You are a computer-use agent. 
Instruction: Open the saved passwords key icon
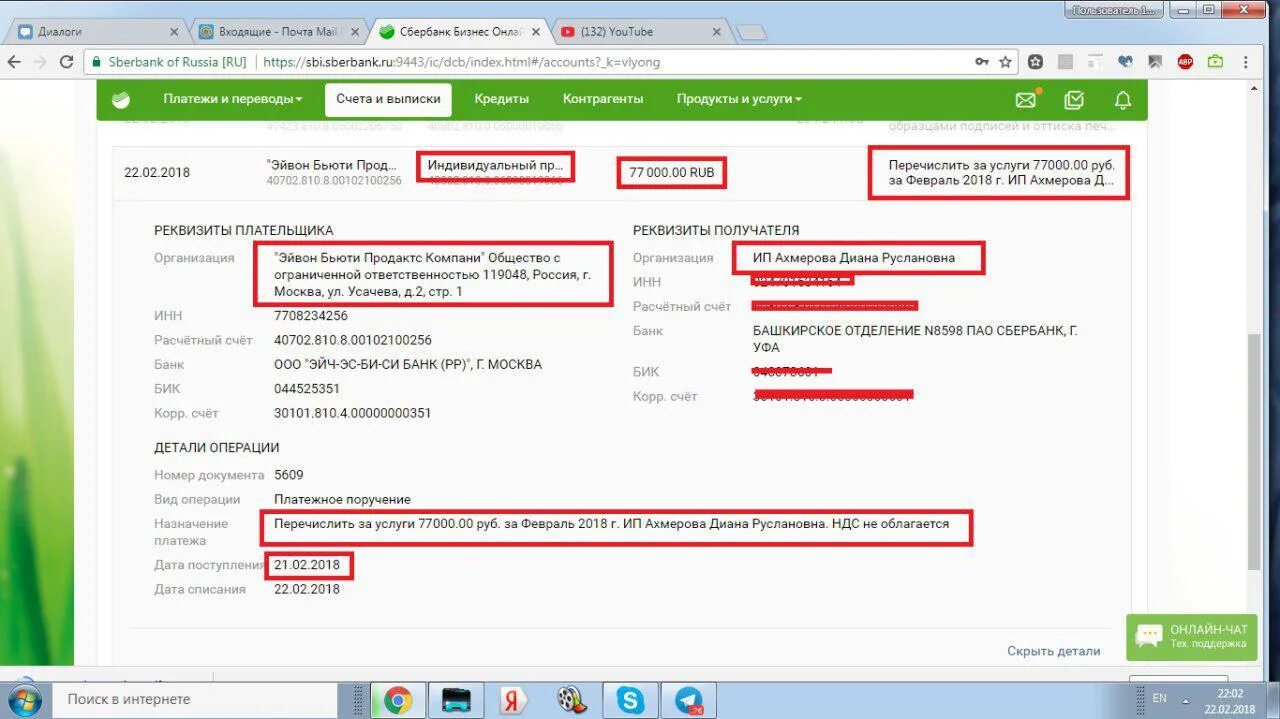tap(982, 62)
